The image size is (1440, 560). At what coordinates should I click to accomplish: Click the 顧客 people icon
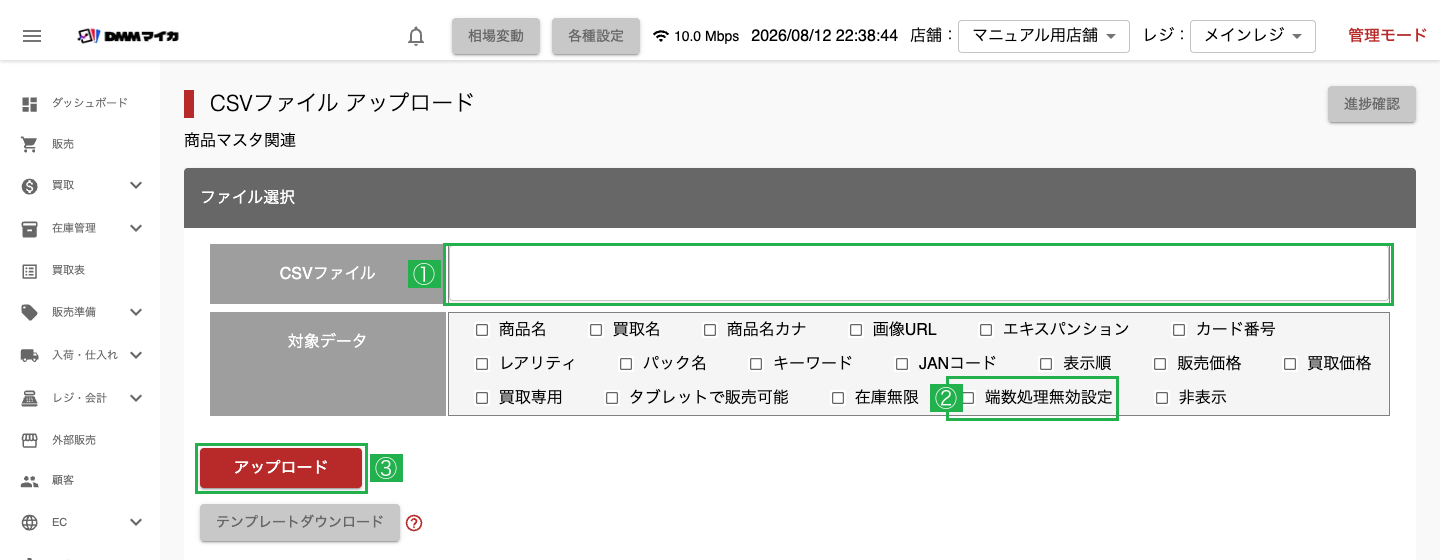point(30,481)
